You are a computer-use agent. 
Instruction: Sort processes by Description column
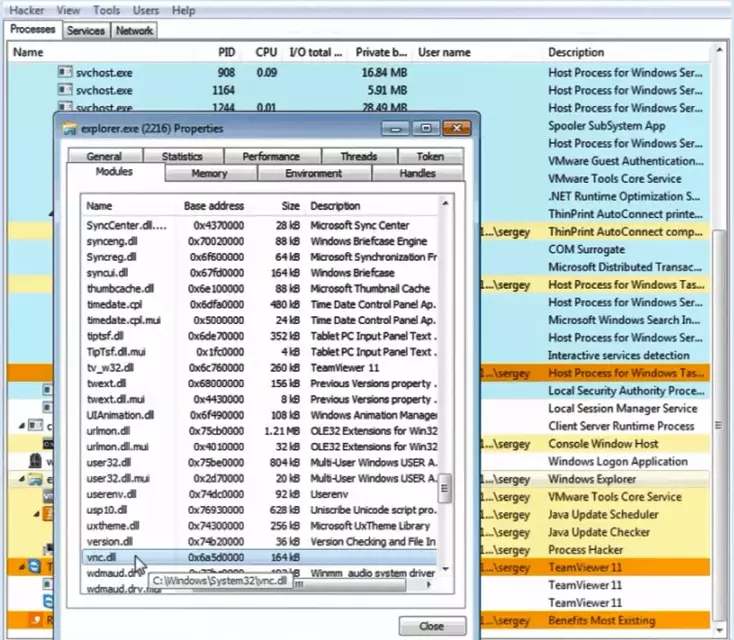[x=576, y=52]
